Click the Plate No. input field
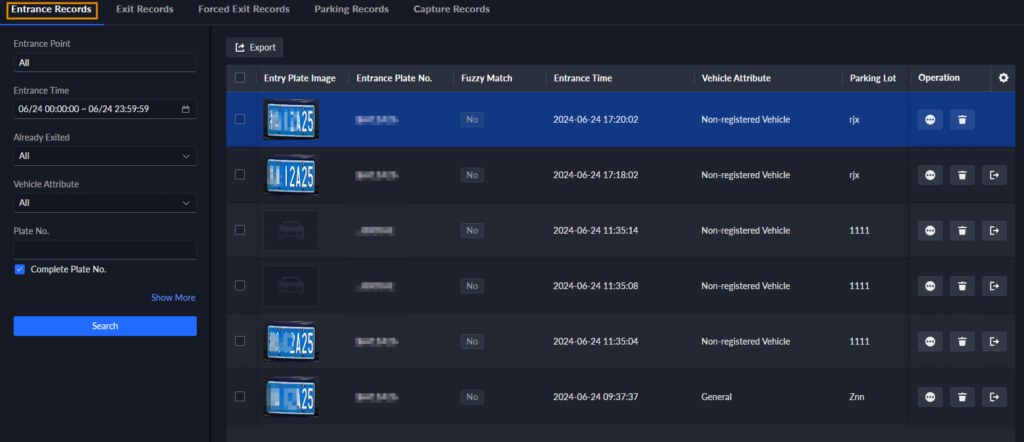 [x=104, y=250]
